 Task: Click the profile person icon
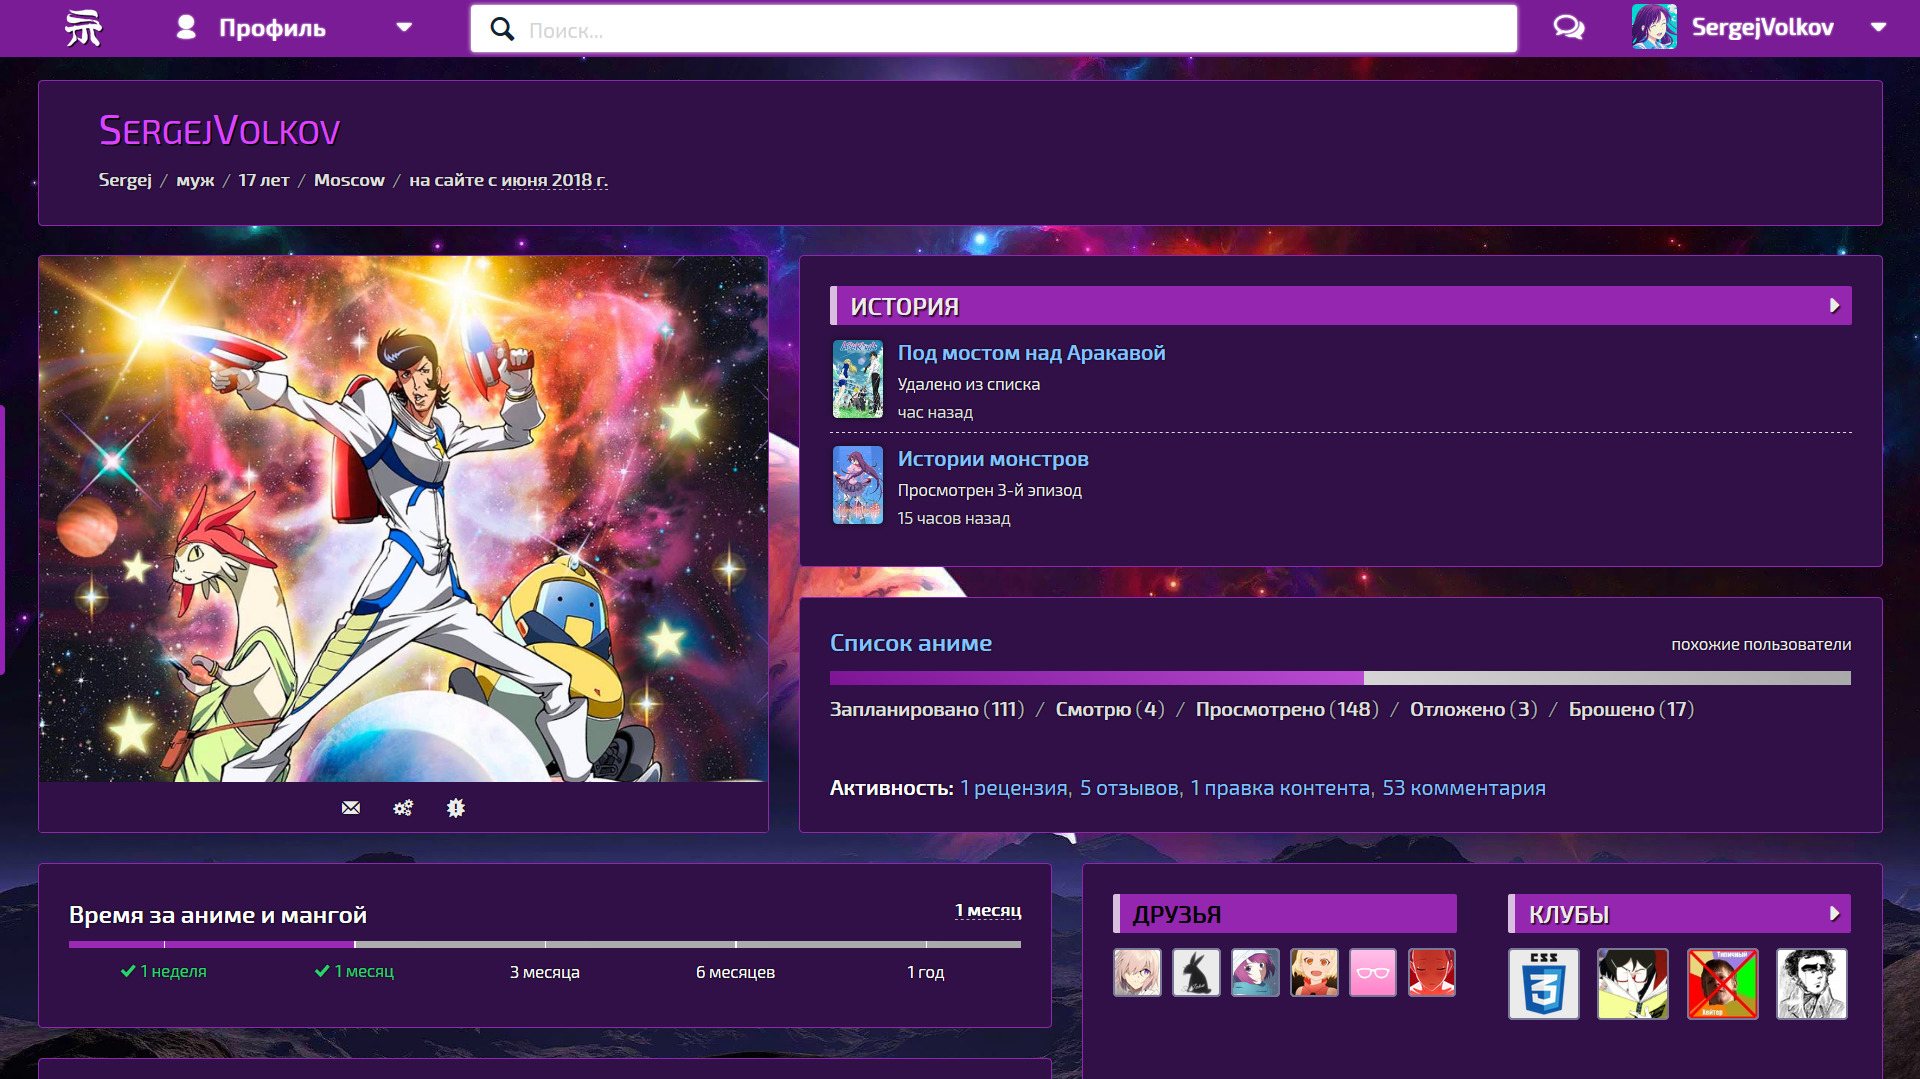[x=186, y=27]
